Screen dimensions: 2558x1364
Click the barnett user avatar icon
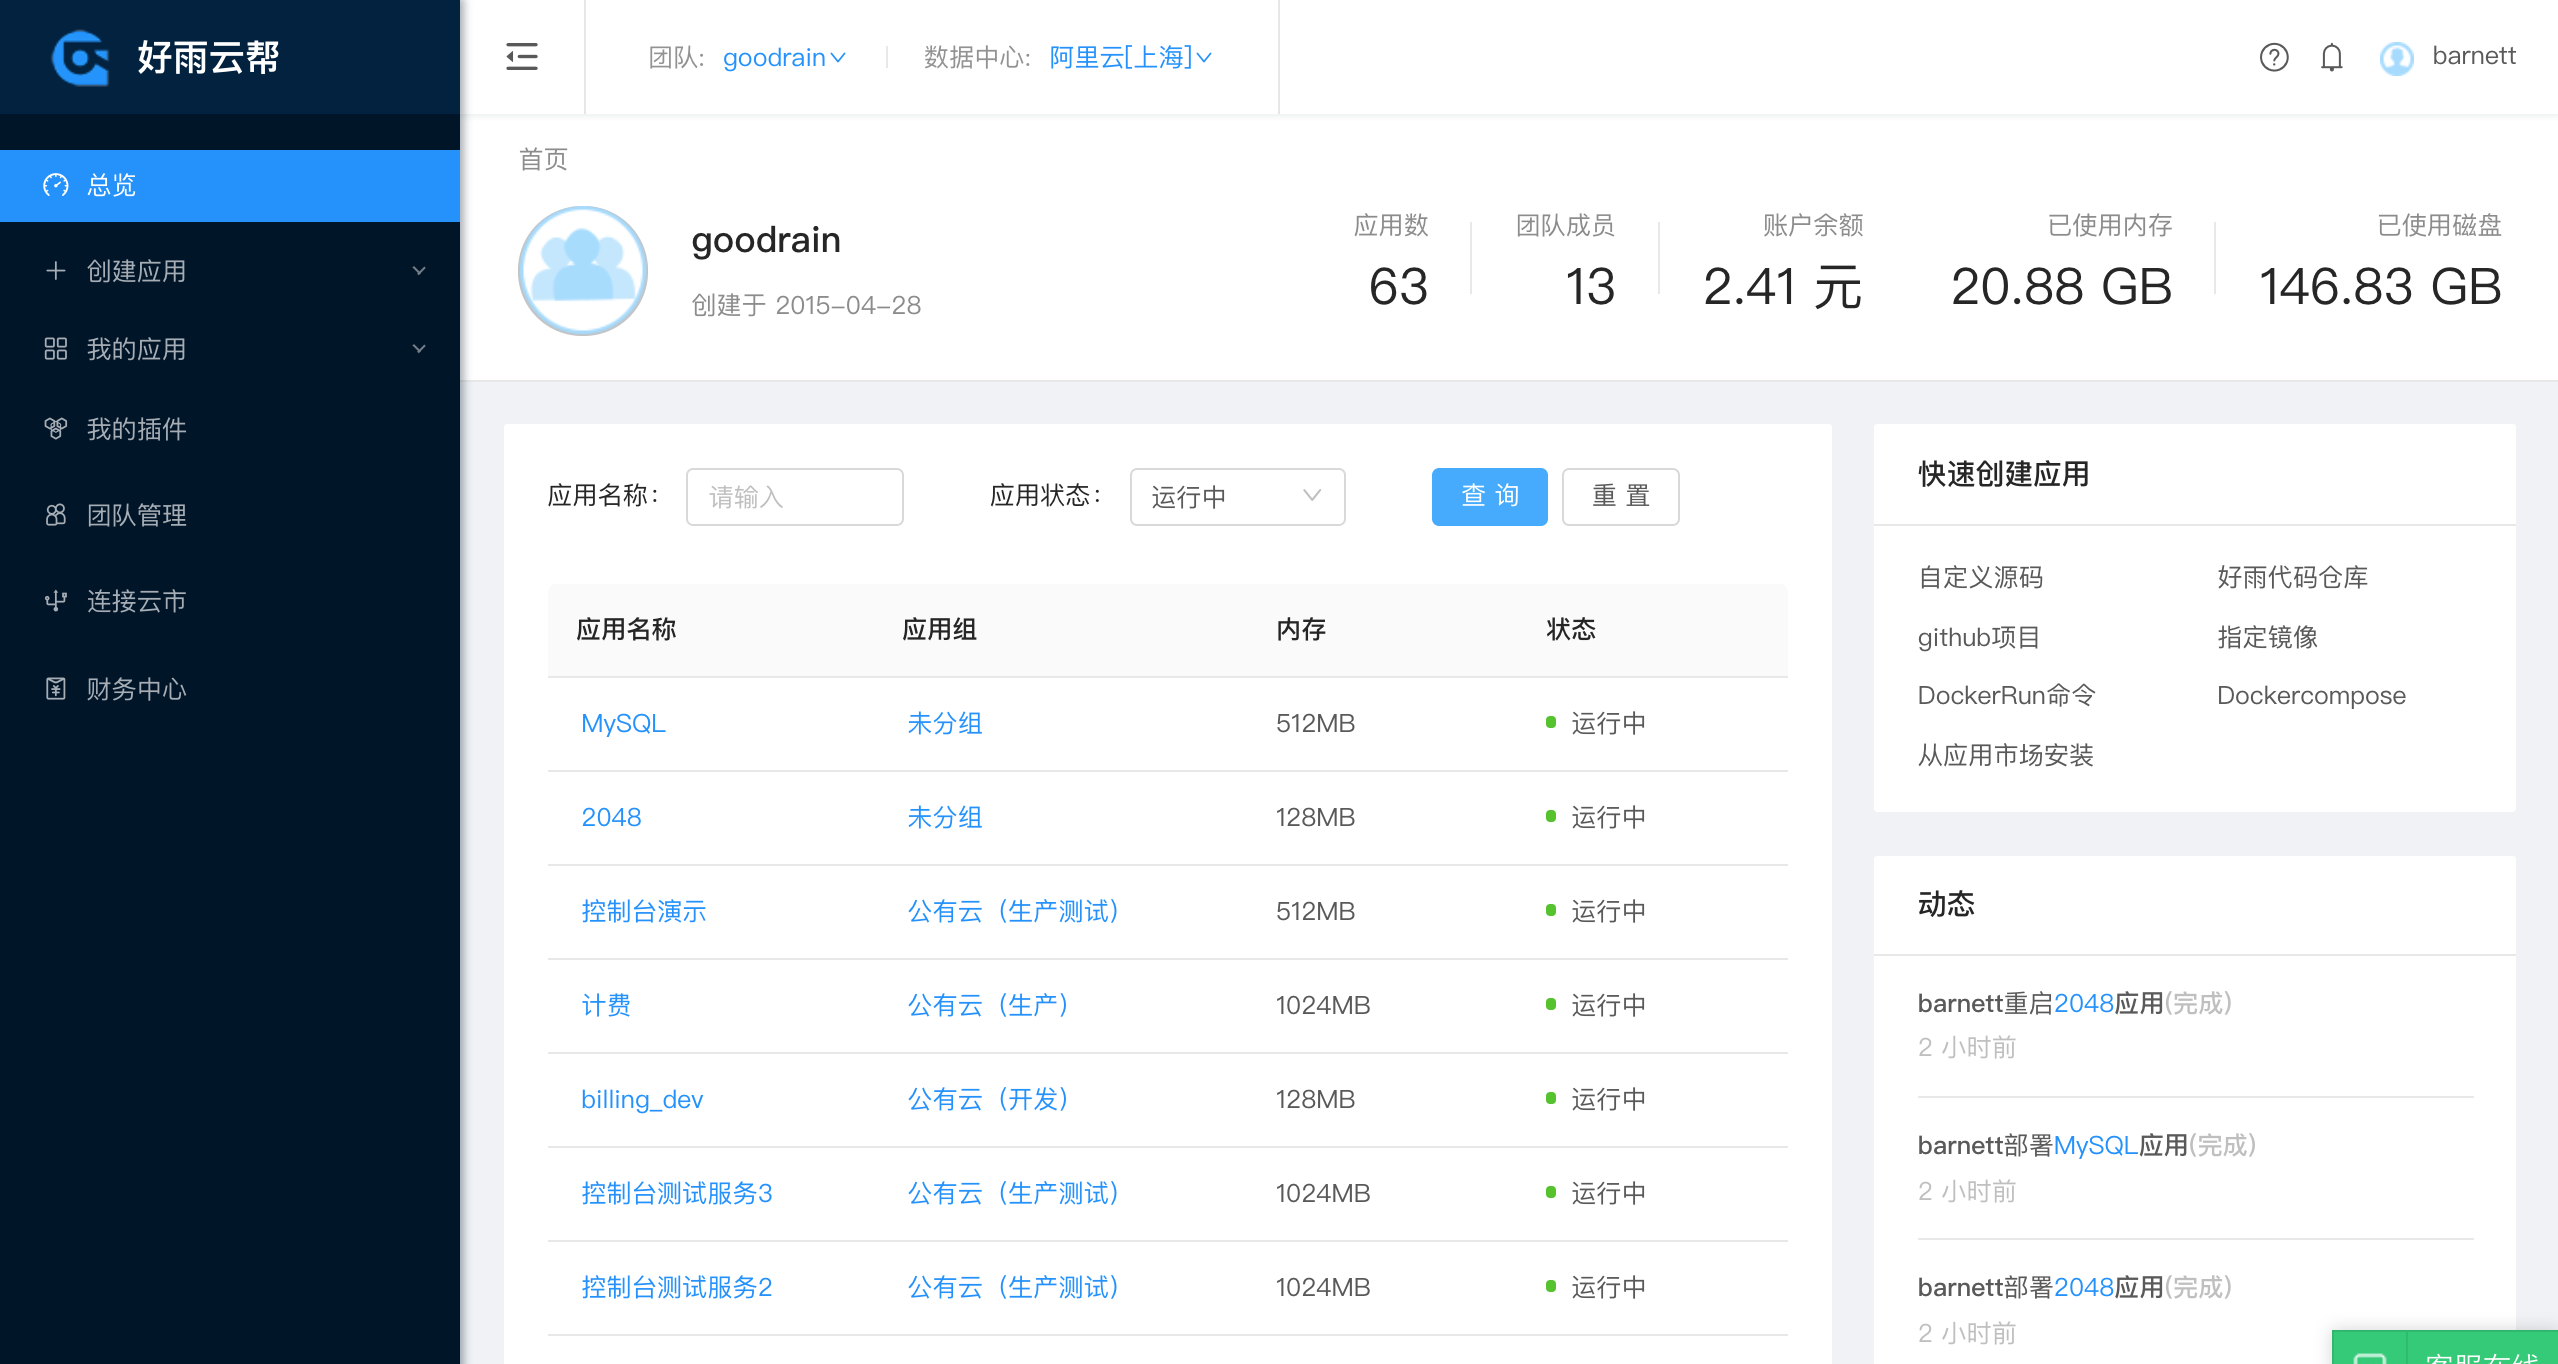pyautogui.click(x=2396, y=58)
